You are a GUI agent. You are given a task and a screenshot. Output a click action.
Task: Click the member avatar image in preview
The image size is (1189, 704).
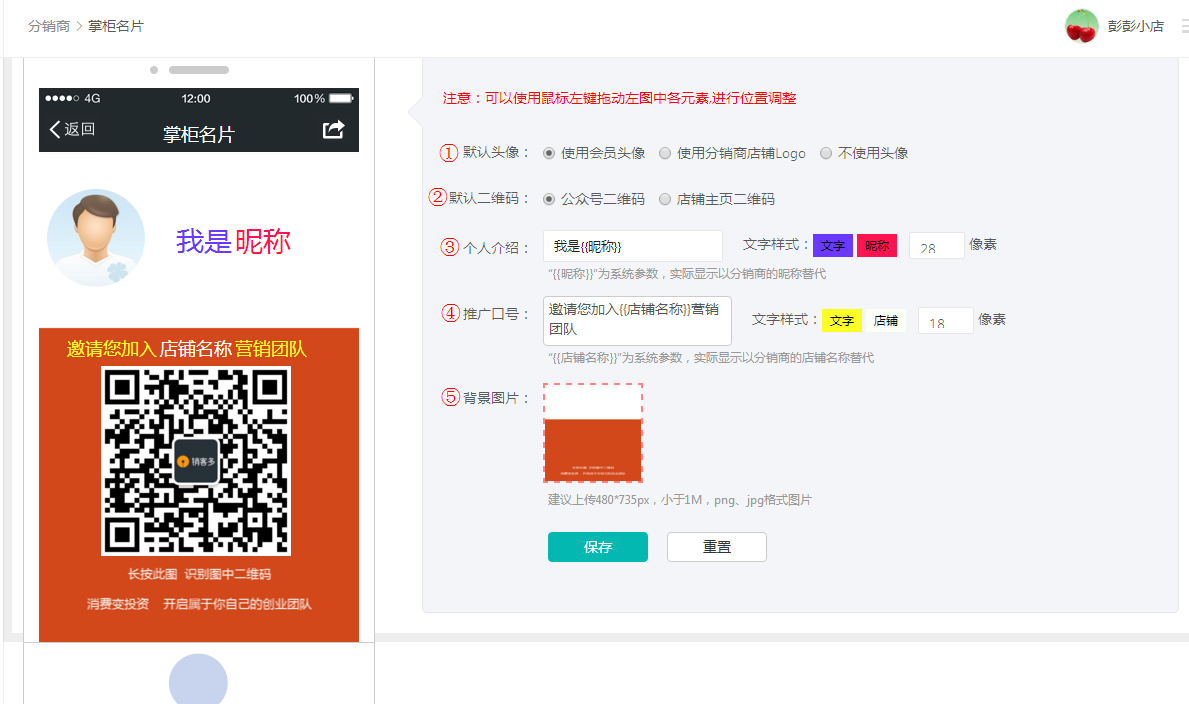click(x=96, y=237)
